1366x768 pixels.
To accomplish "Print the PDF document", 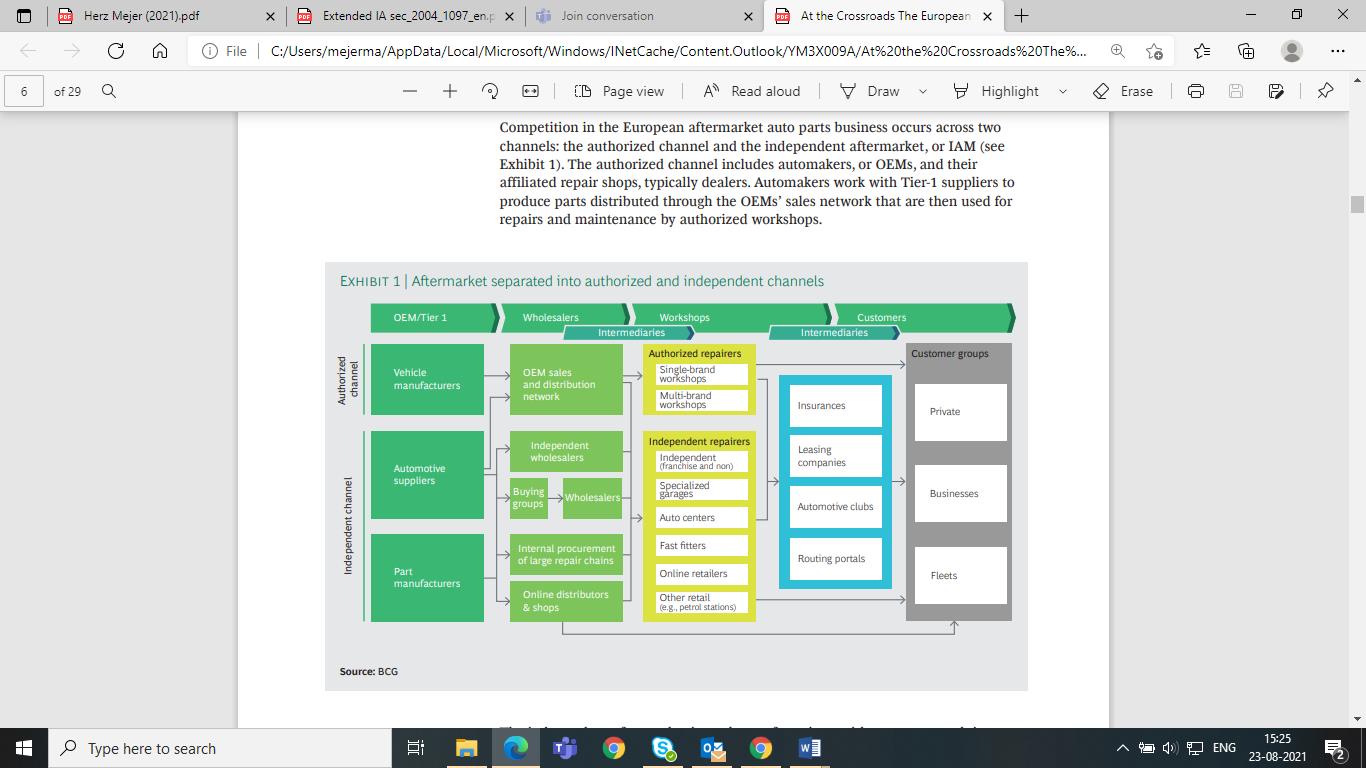I will coord(1195,91).
